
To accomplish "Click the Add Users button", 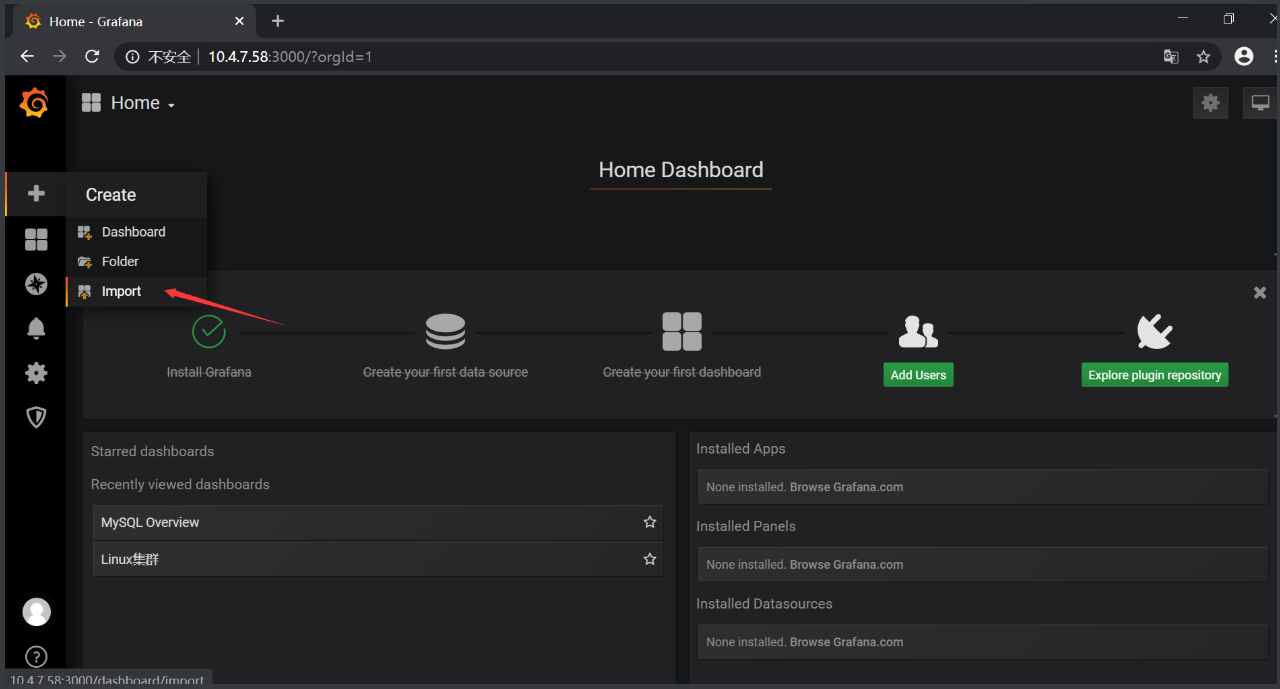I will pos(918,375).
